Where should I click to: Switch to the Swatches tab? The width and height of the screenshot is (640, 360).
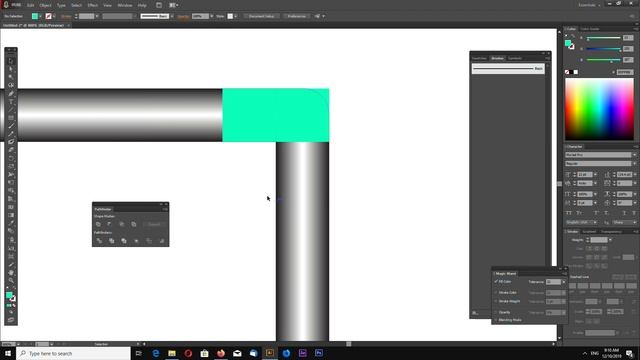pos(480,58)
